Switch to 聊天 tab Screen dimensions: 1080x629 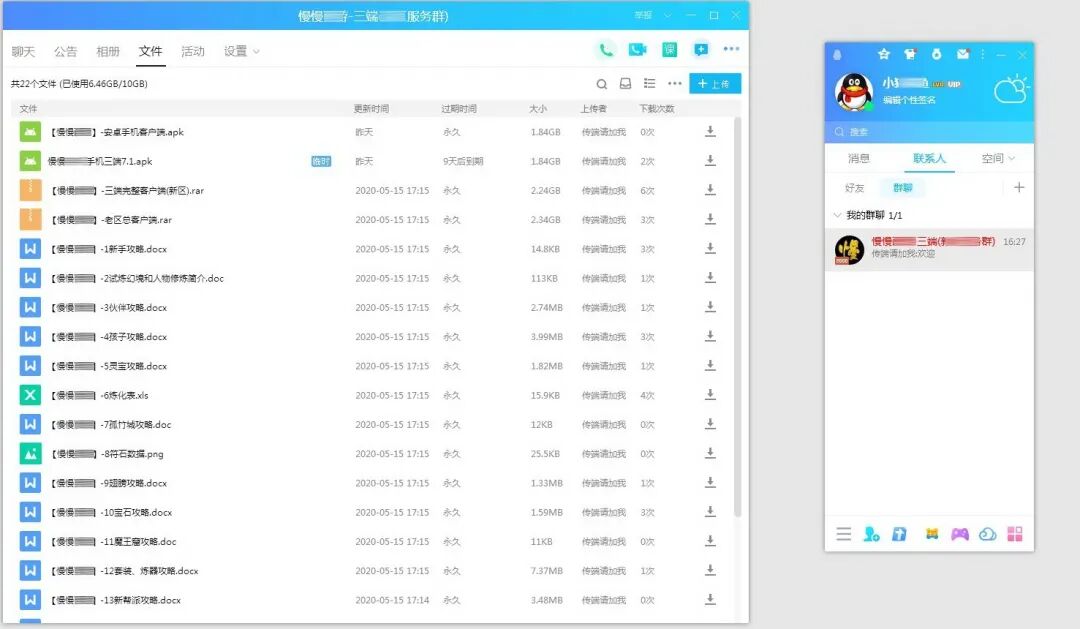pyautogui.click(x=23, y=51)
